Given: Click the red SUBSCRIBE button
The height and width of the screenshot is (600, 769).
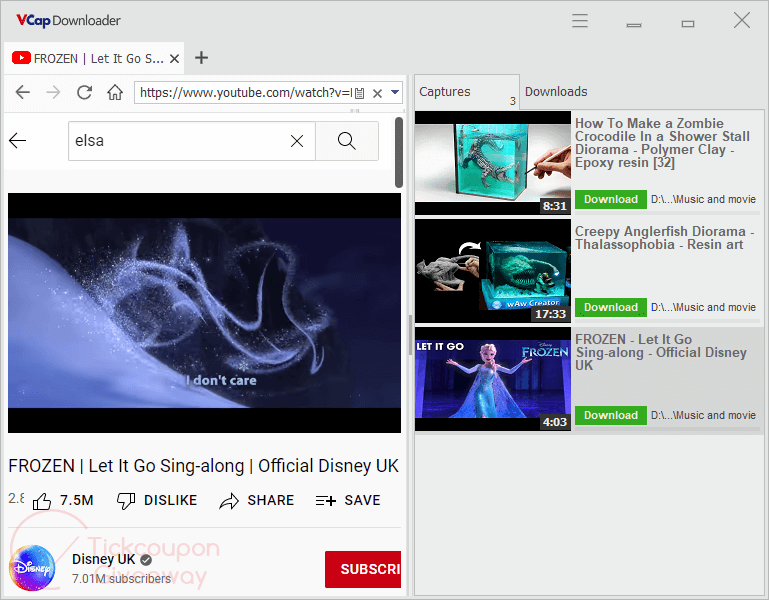Looking at the screenshot, I should click(x=363, y=569).
